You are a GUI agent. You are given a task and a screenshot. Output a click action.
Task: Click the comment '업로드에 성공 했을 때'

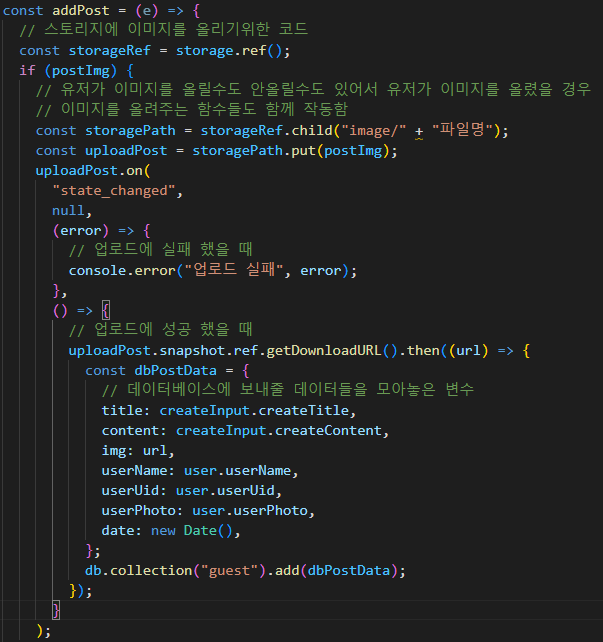pos(160,330)
